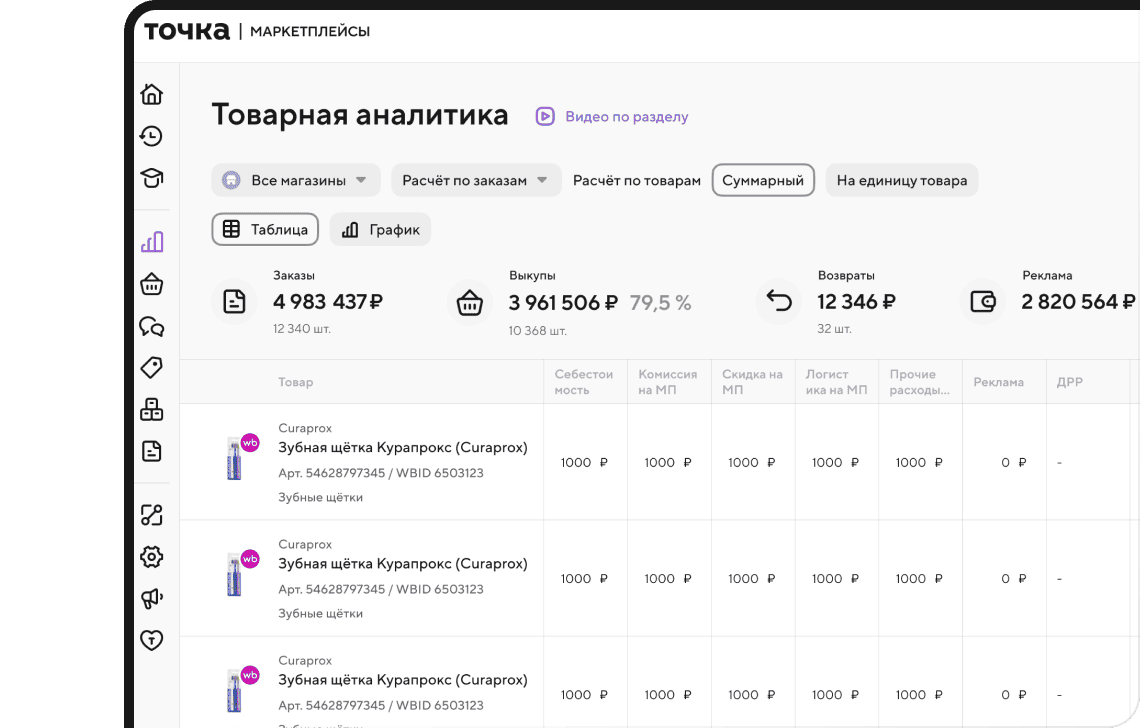1140x728 pixels.
Task: Switch to Суммарный calculation mode
Action: click(x=763, y=181)
